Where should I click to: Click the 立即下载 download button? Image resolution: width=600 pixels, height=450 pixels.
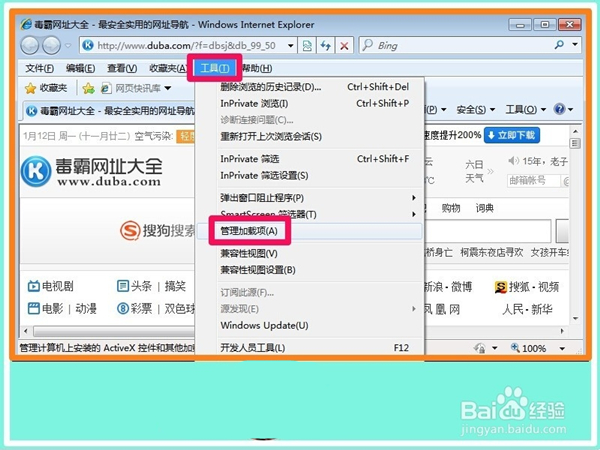pos(512,135)
